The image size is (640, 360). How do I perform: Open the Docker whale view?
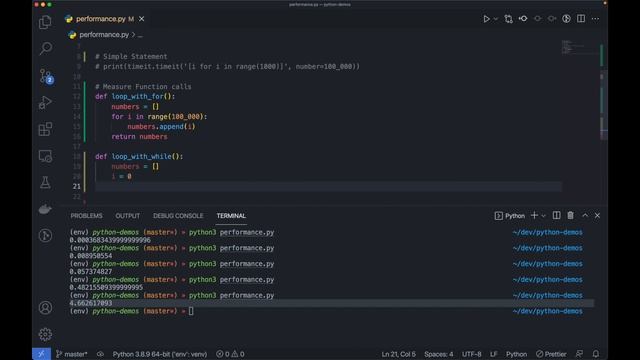(45, 209)
